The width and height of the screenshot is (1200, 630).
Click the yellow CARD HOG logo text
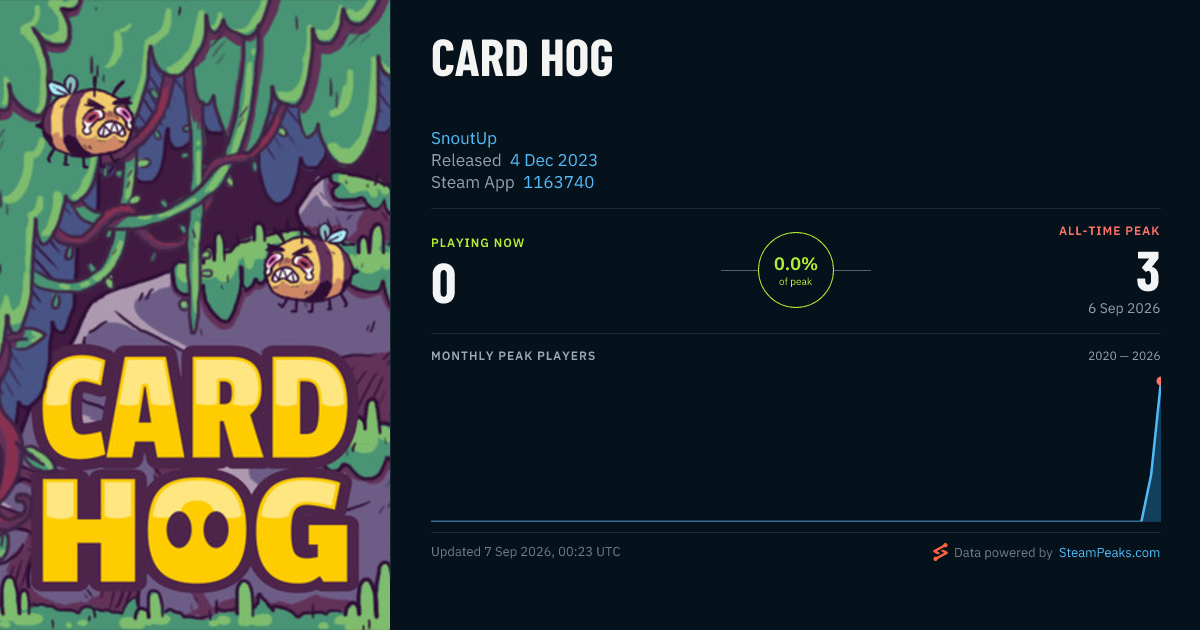pos(195,469)
